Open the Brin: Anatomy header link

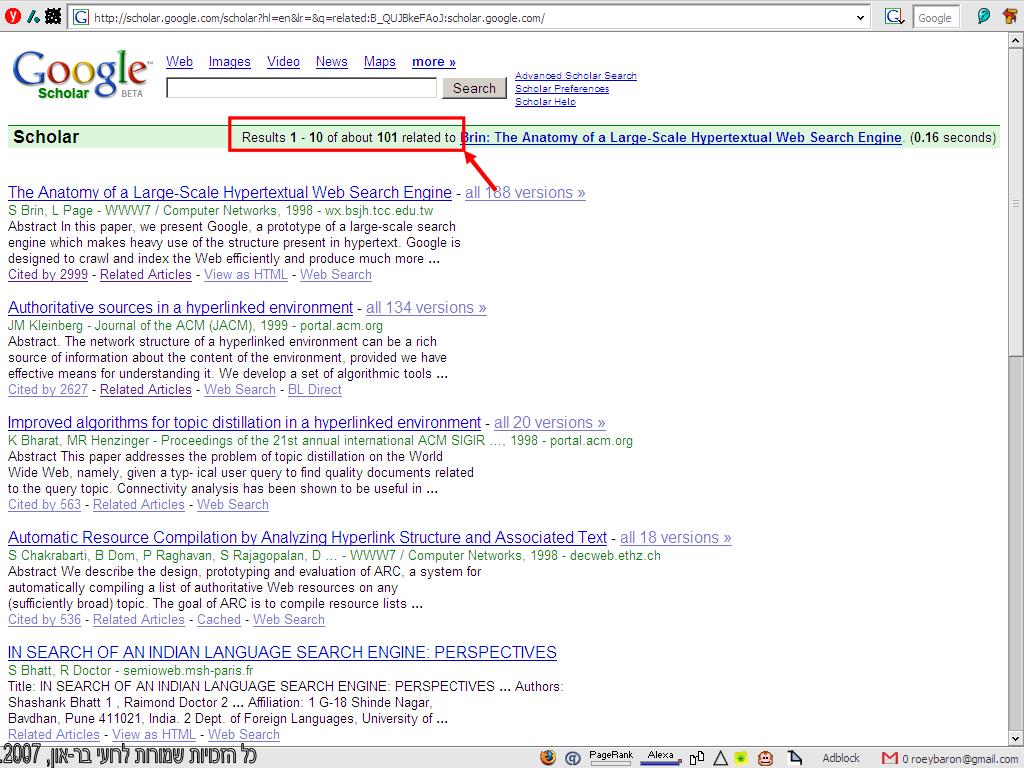681,137
